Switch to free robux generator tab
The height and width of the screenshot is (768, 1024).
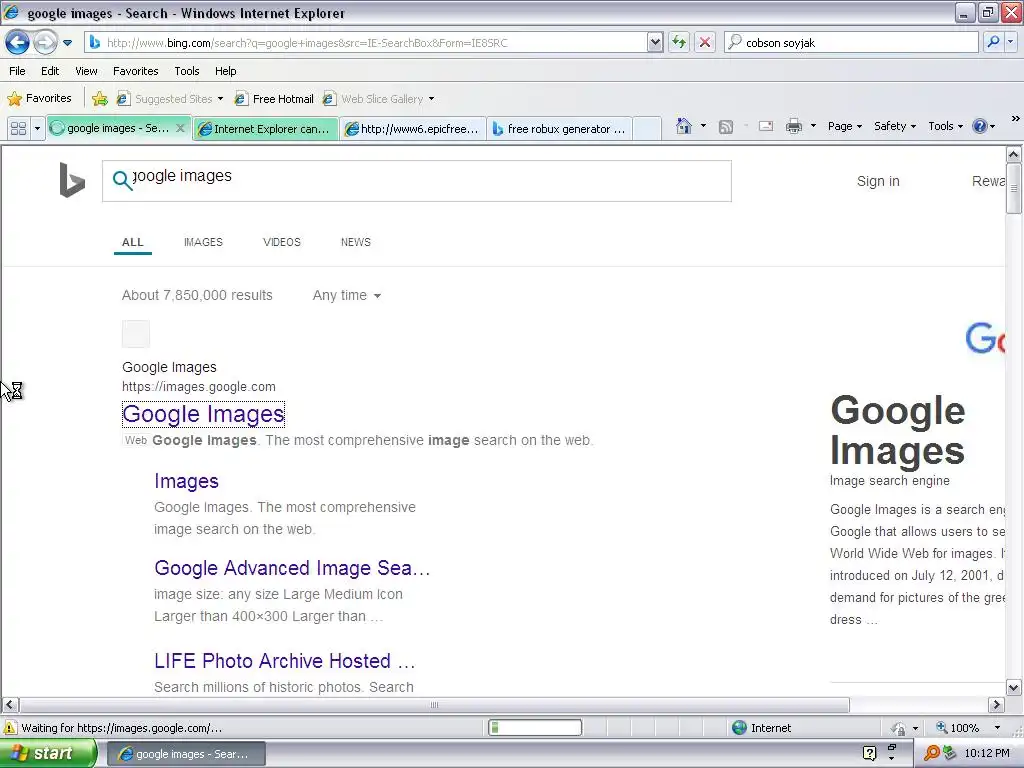click(560, 129)
